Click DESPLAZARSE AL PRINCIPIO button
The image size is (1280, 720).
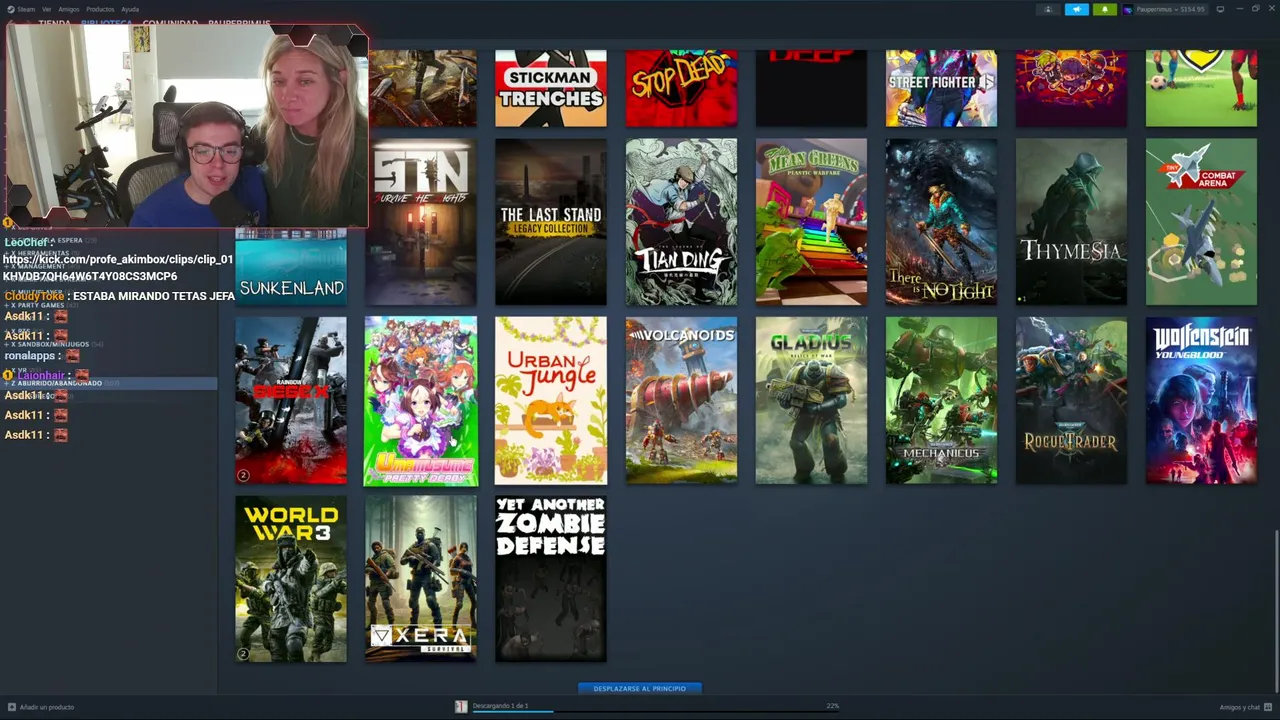(640, 688)
